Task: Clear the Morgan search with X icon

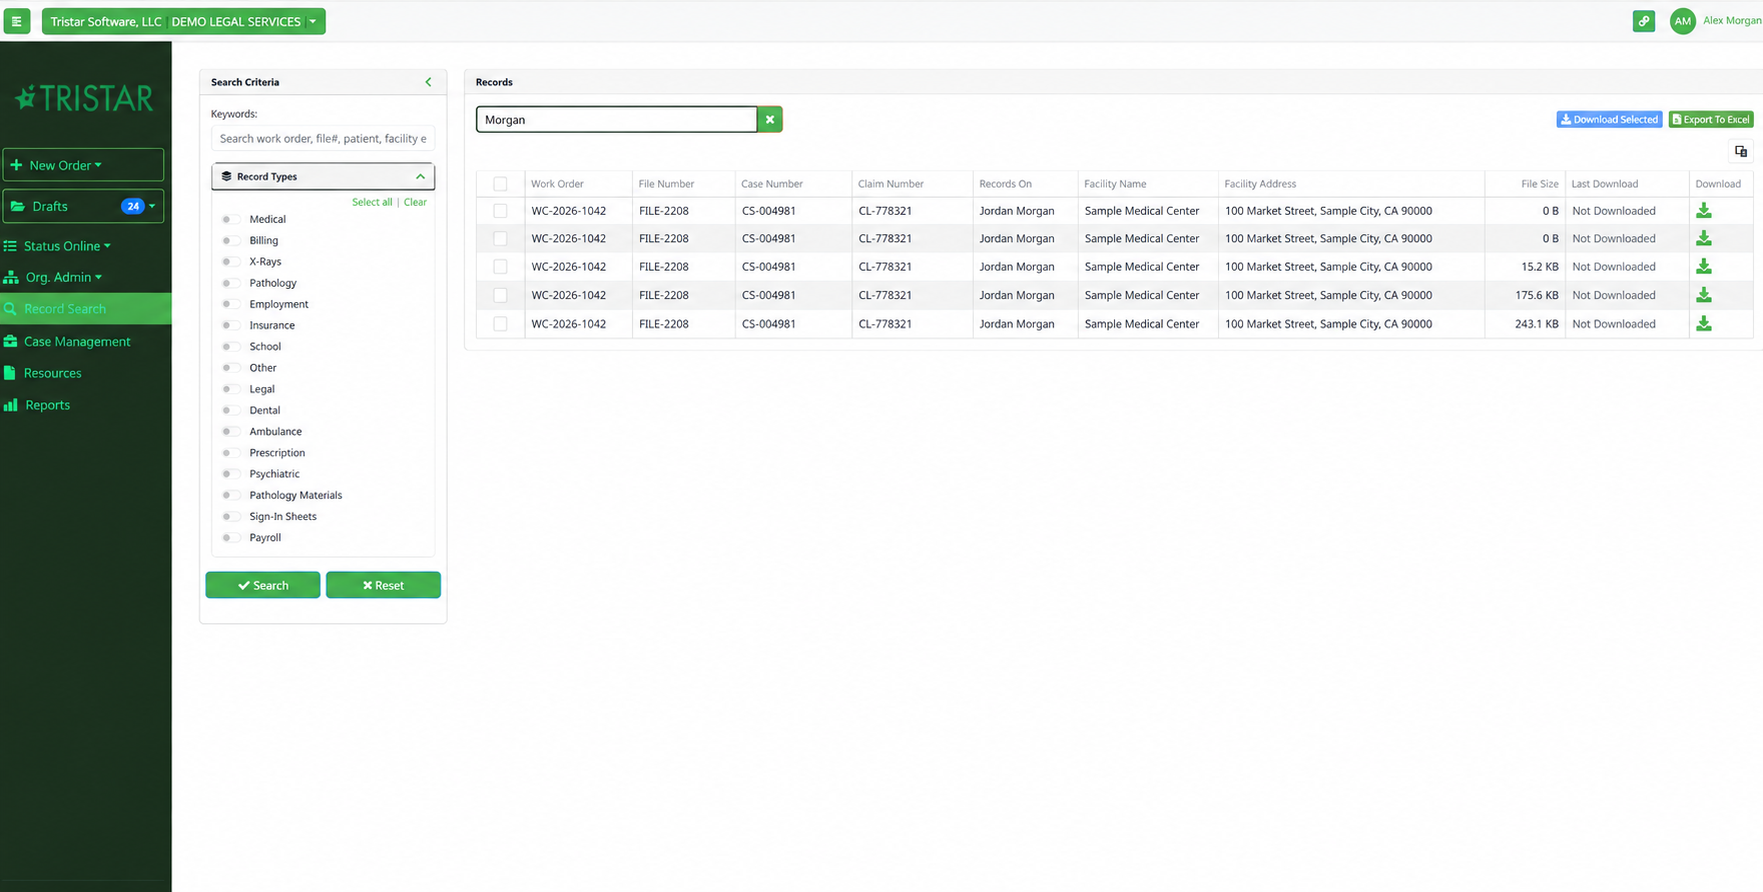Action: (x=770, y=119)
